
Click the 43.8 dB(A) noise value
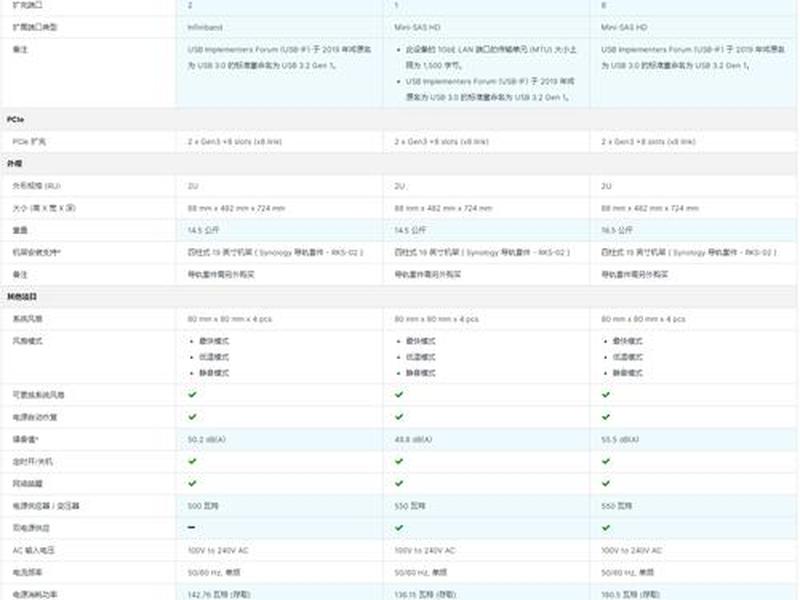pyautogui.click(x=413, y=439)
